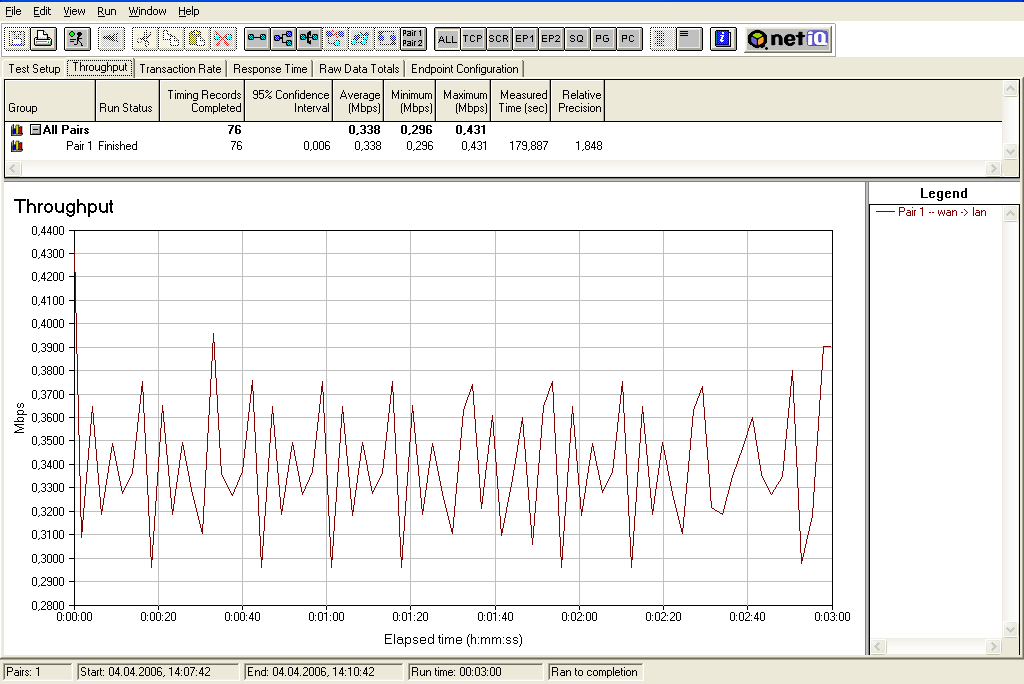1024x684 pixels.
Task: Open the Transaction Rate tab
Action: click(x=180, y=69)
